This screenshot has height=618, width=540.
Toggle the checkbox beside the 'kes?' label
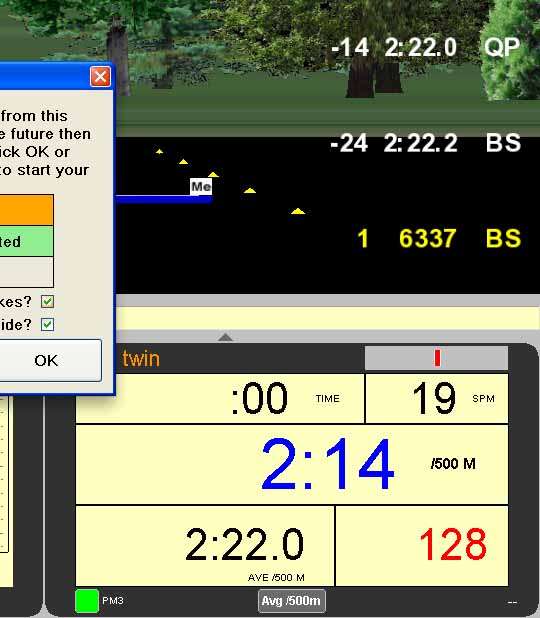(47, 302)
